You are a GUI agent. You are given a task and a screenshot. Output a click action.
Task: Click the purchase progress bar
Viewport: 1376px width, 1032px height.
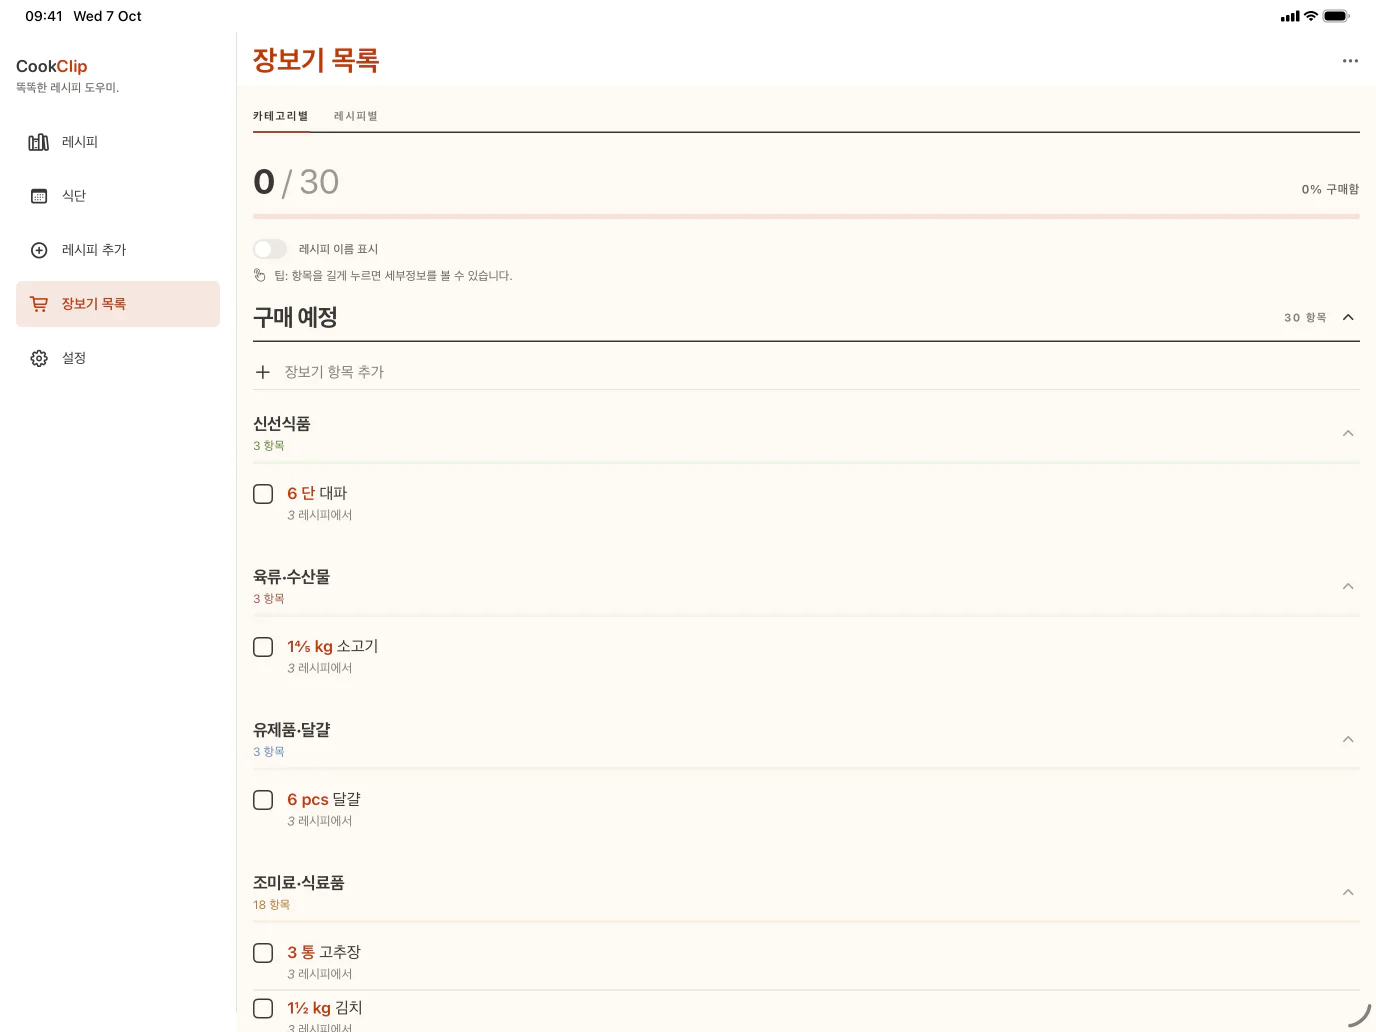coord(806,216)
